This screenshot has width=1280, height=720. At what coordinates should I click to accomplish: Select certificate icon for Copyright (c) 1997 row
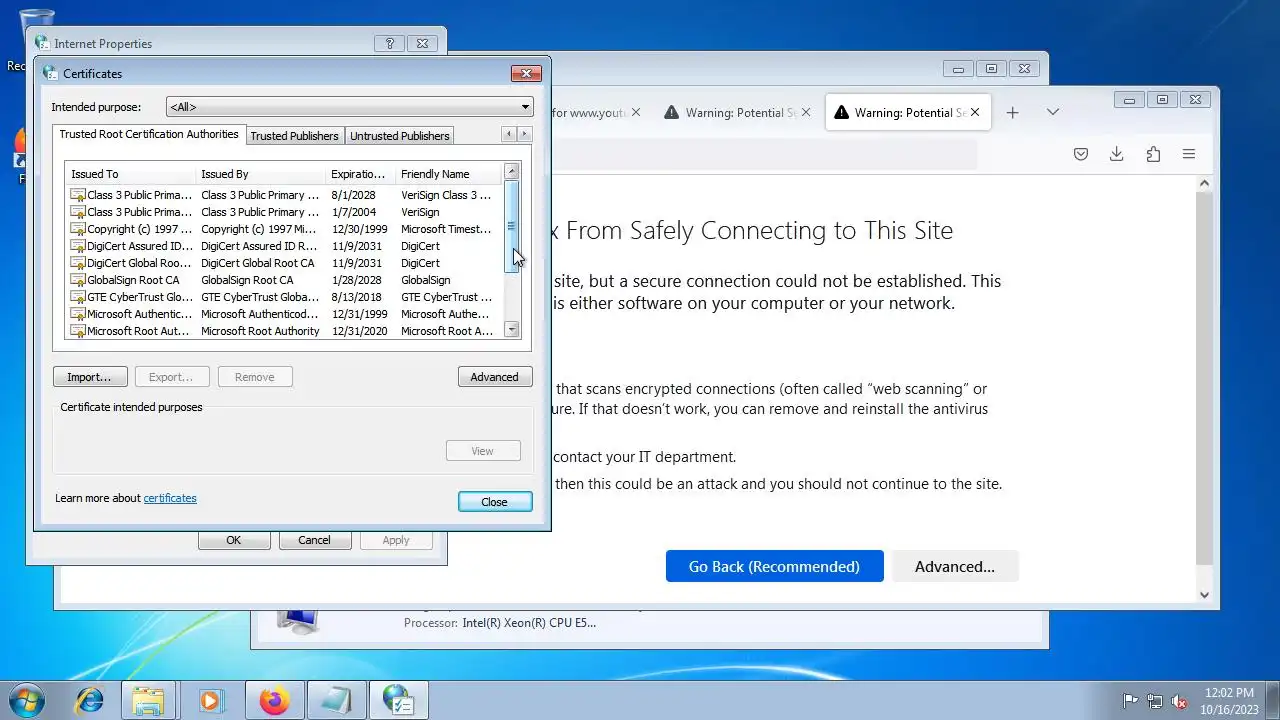(x=77, y=229)
